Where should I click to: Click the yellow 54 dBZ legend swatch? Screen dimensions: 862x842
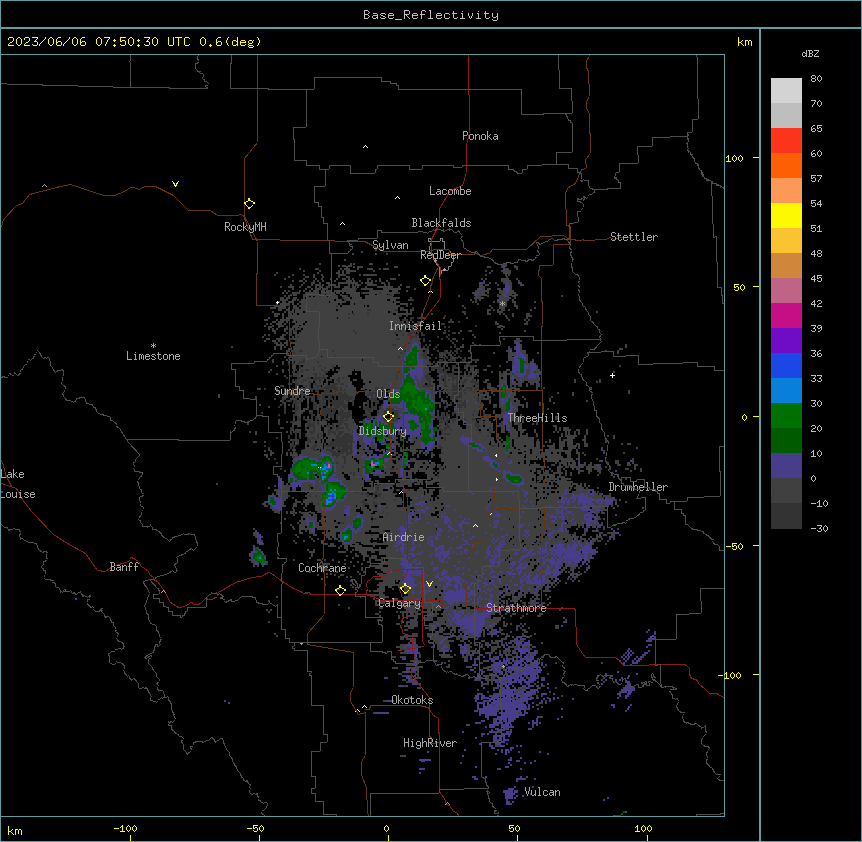(x=786, y=215)
